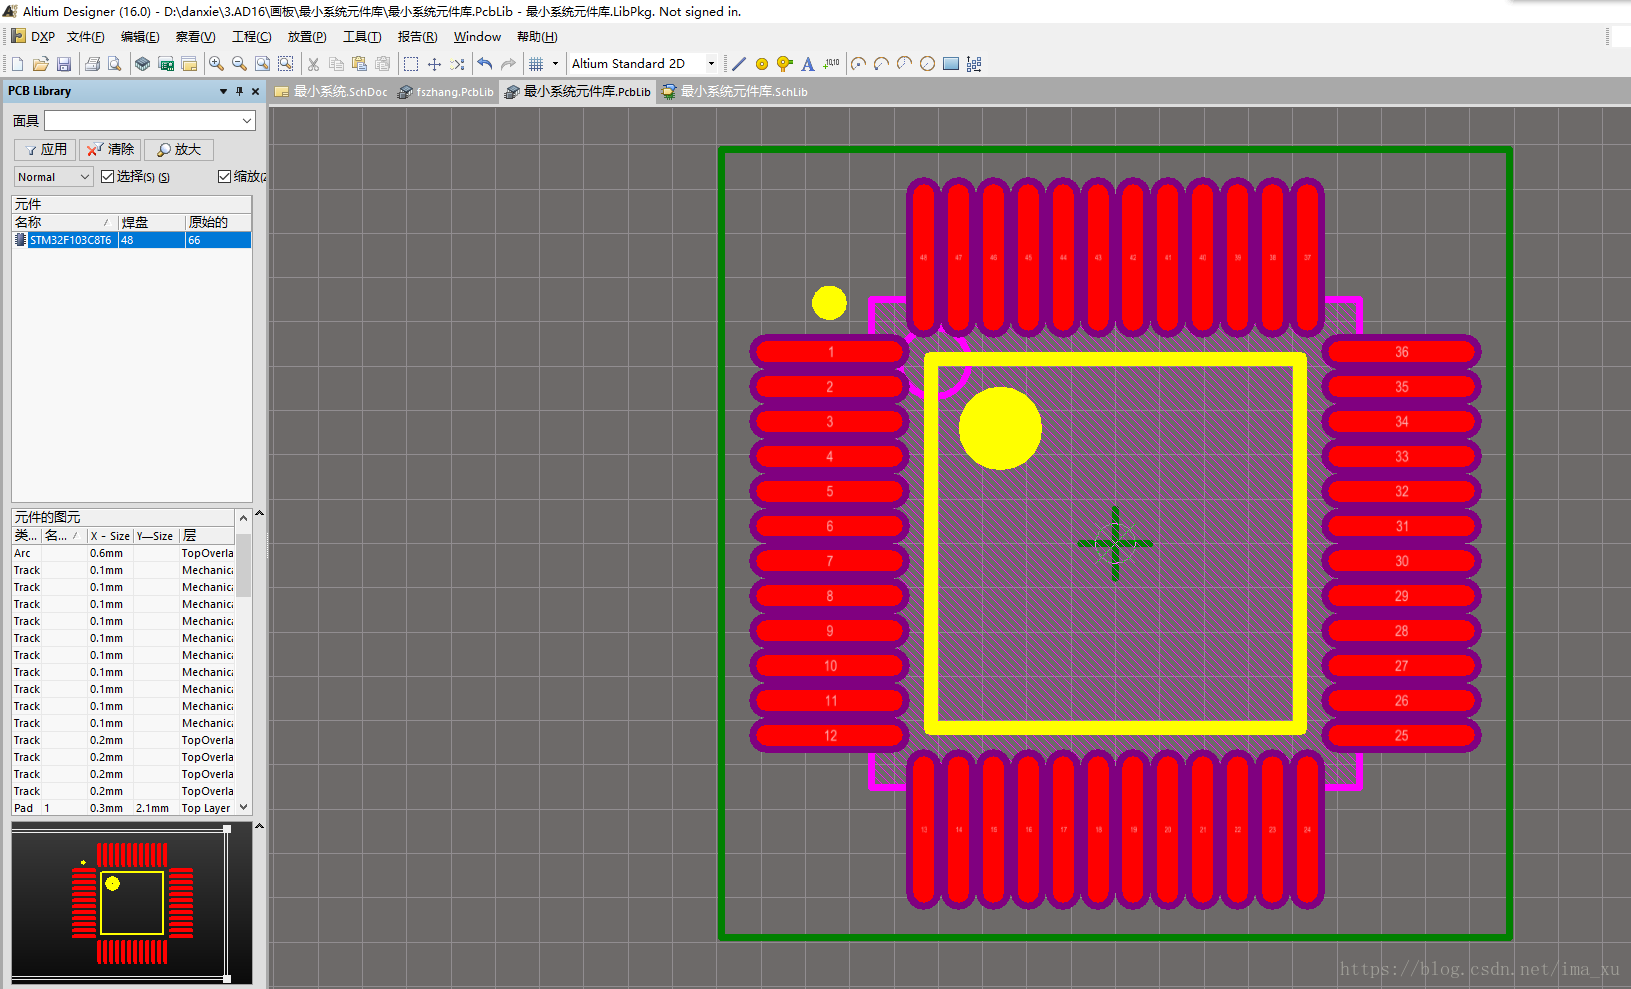Select the Place String text tool
Viewport: 1631px width, 989px height.
click(808, 64)
